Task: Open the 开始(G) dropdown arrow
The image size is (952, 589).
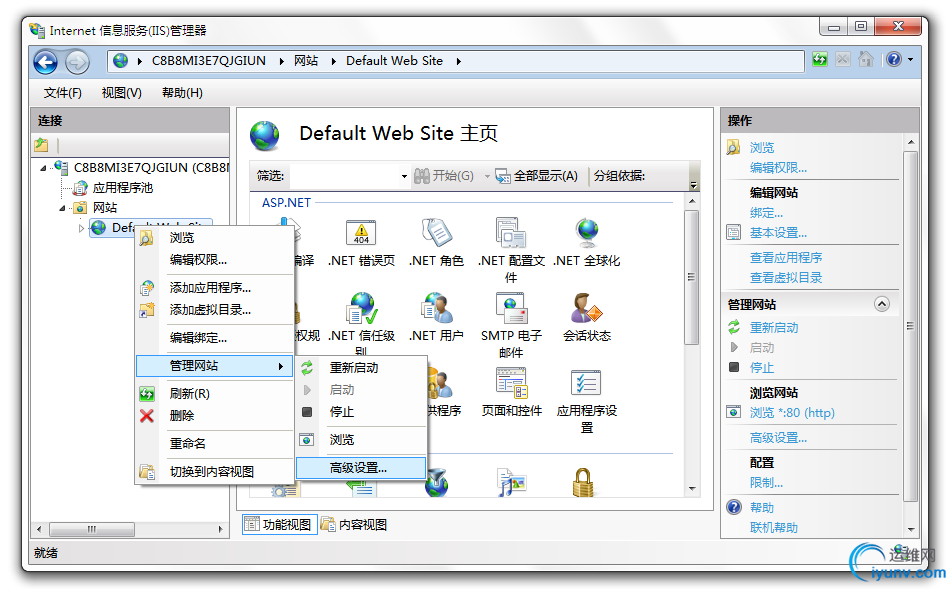Action: 487,176
